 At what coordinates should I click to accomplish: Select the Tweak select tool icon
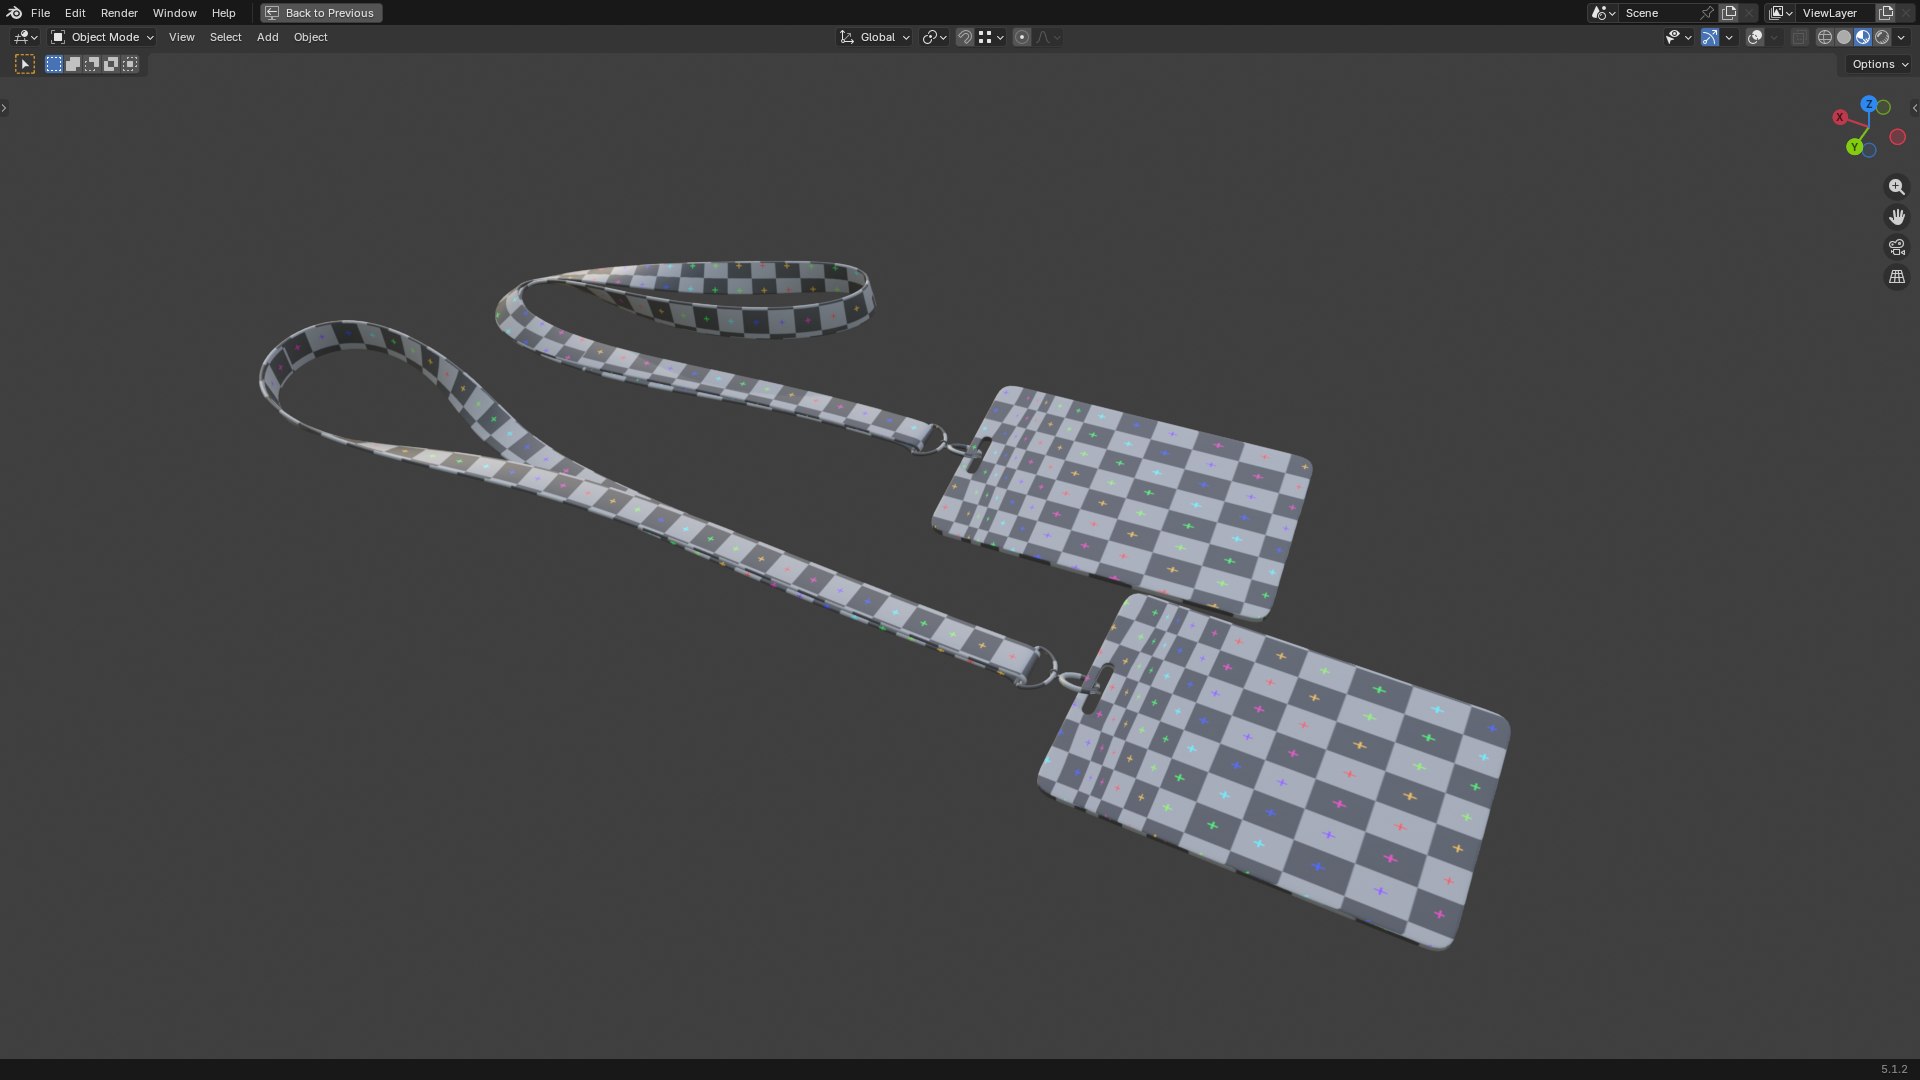[26, 64]
